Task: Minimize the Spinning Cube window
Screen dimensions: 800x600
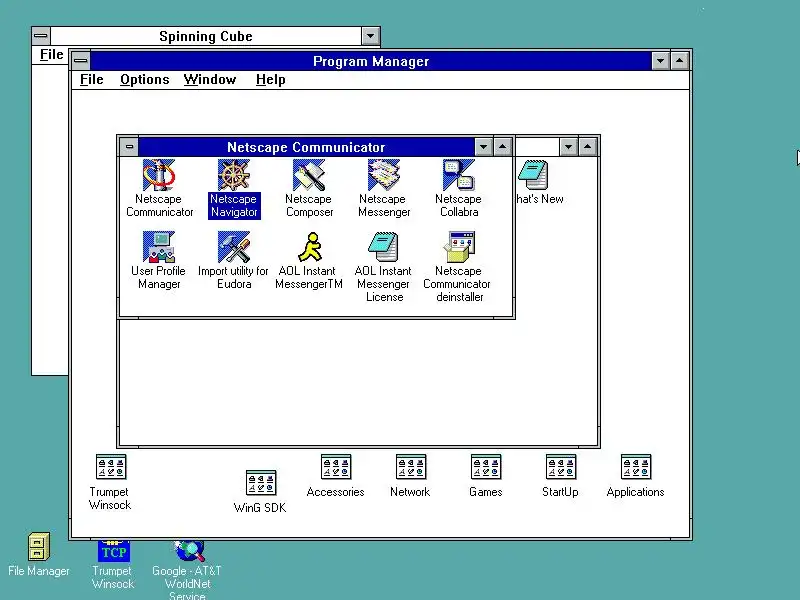Action: (x=370, y=36)
